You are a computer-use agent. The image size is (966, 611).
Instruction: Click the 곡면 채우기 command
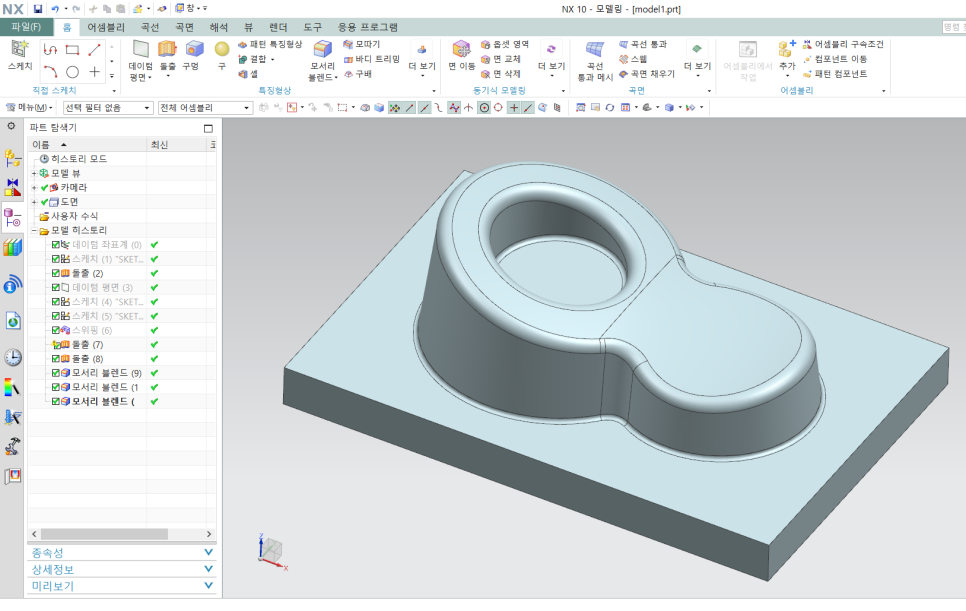click(x=647, y=74)
